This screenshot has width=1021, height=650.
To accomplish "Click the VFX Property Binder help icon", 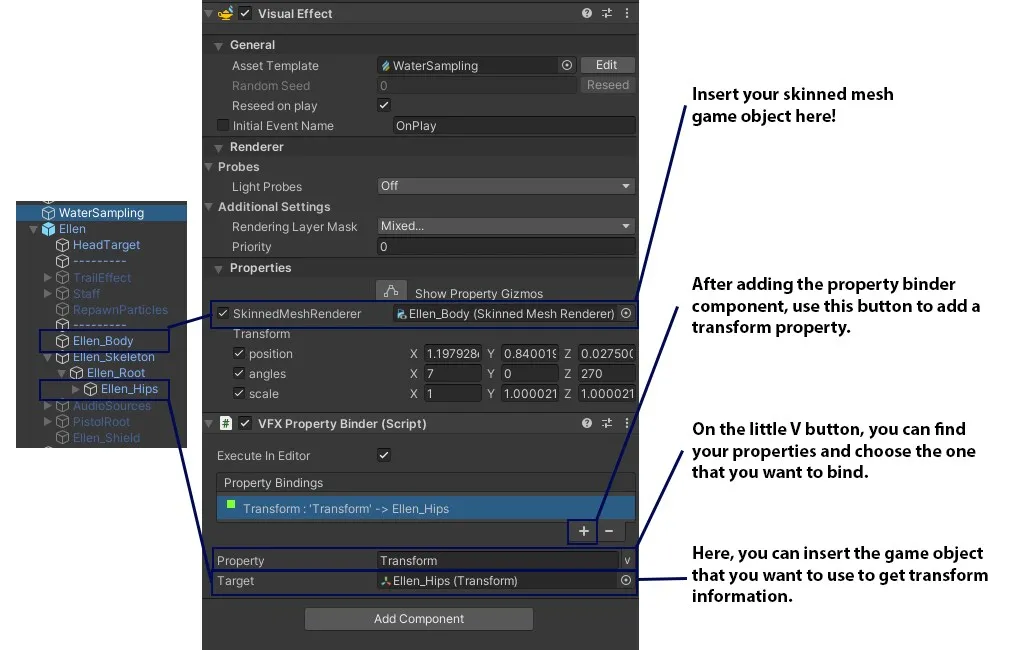I will coord(587,423).
